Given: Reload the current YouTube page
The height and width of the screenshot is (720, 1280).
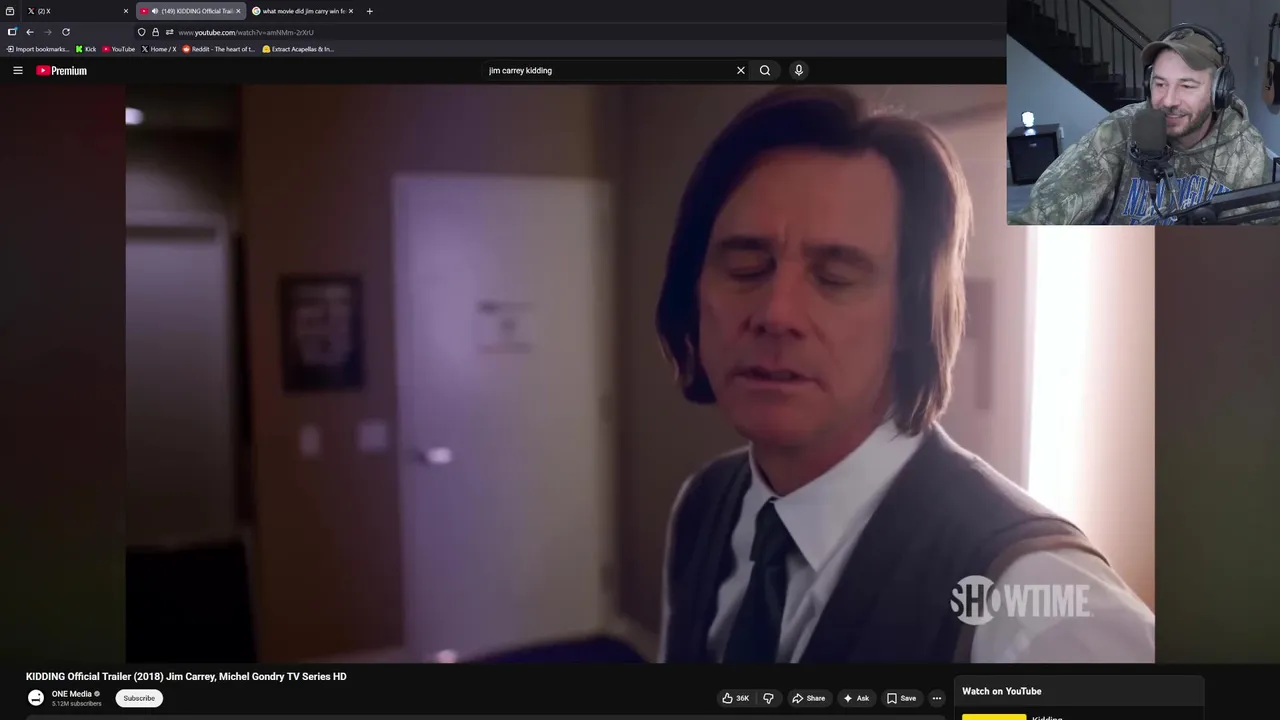Looking at the screenshot, I should click(x=66, y=32).
